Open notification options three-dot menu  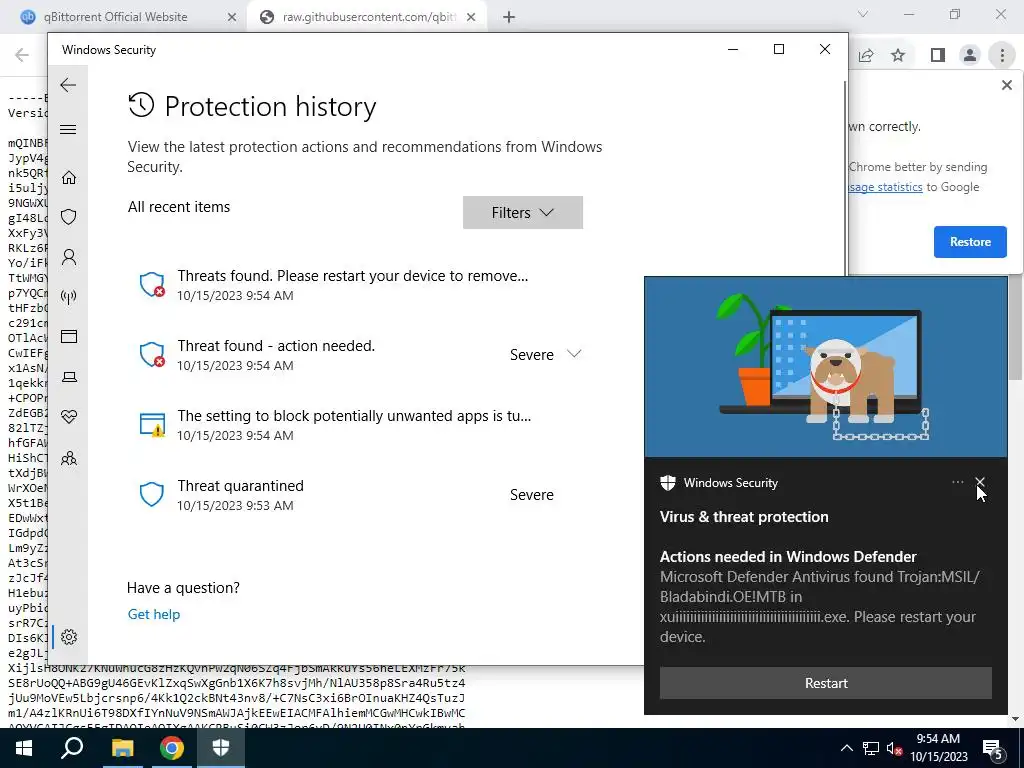click(x=957, y=482)
